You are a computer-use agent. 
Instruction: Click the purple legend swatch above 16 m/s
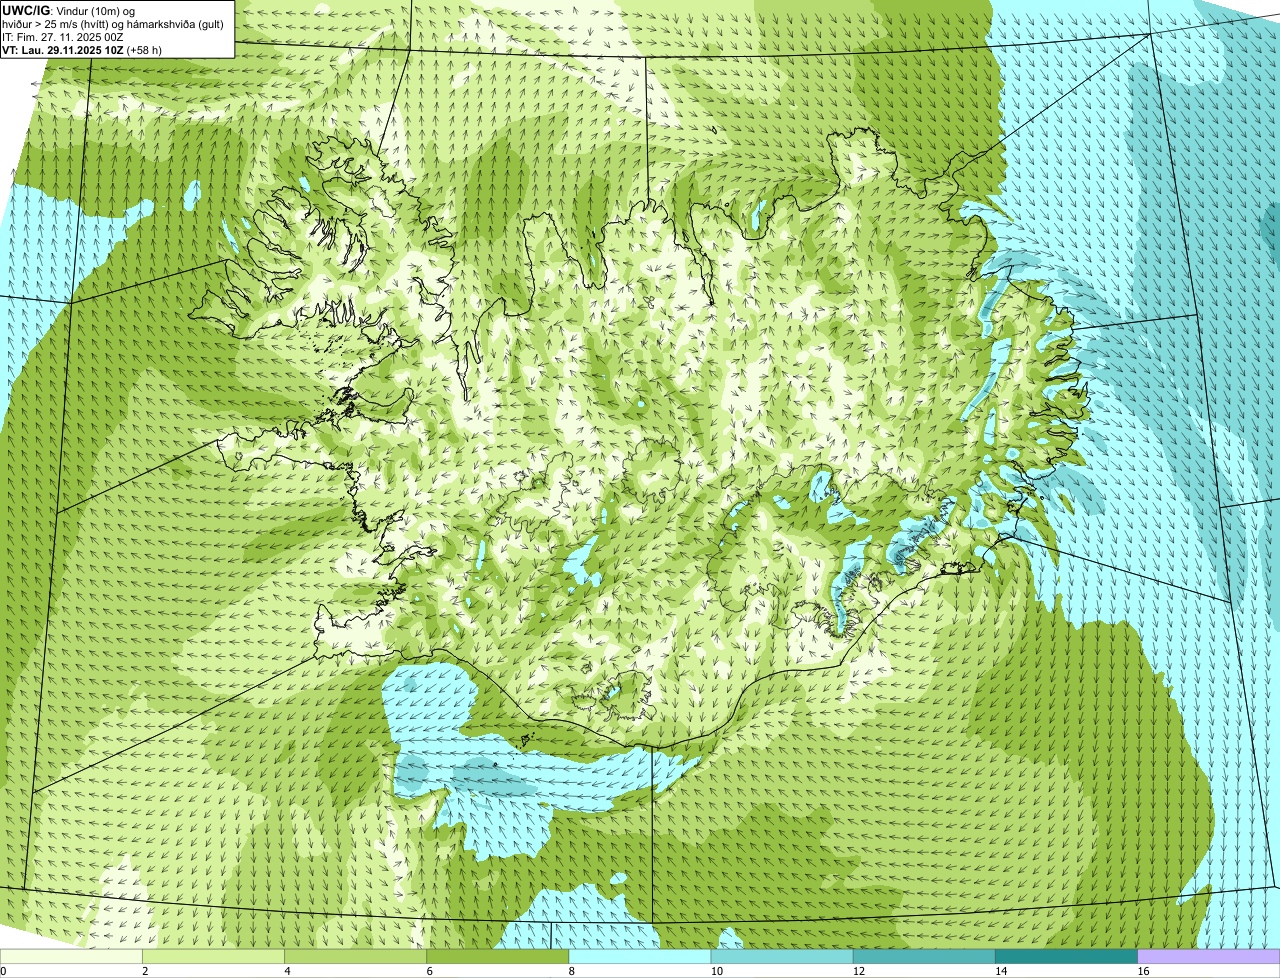(1209, 956)
